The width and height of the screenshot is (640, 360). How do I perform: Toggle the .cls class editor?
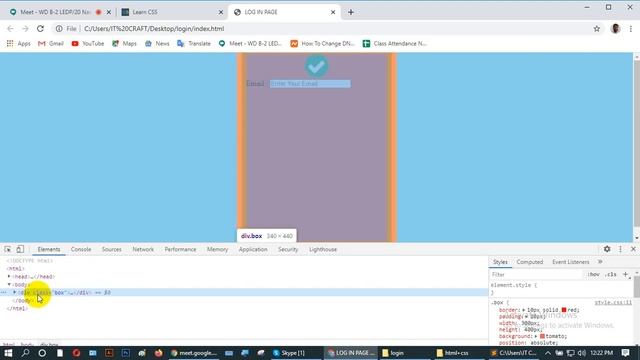611,275
